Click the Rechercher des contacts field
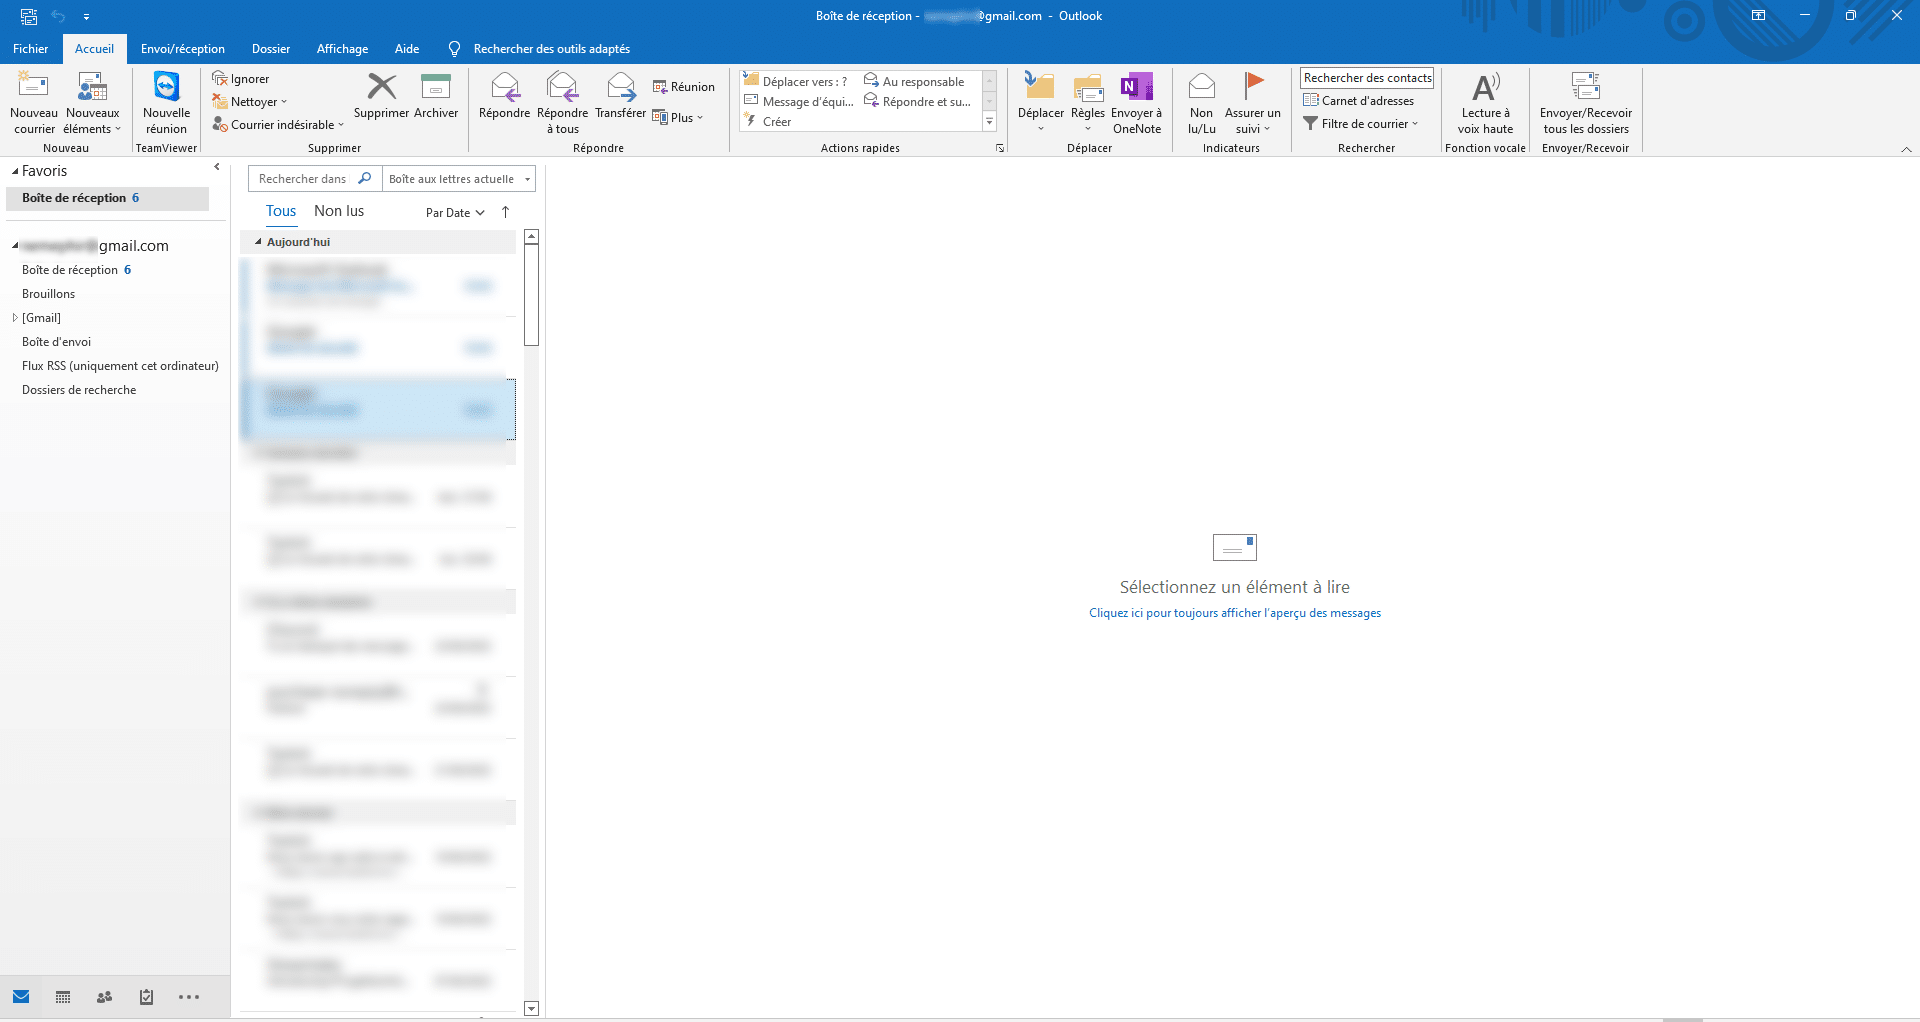The image size is (1920, 1022). [1366, 78]
